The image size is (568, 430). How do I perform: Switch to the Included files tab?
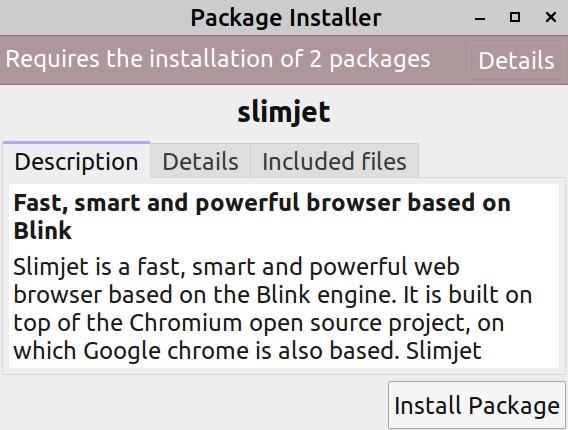click(x=334, y=161)
